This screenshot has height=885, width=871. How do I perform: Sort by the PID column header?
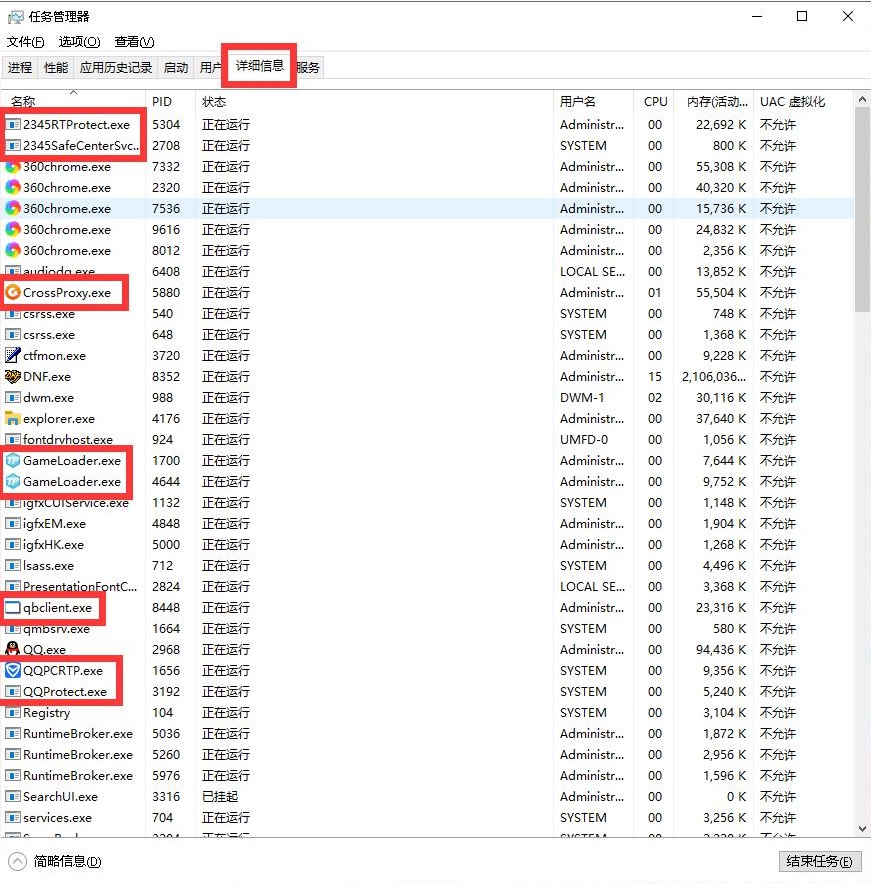(170, 101)
